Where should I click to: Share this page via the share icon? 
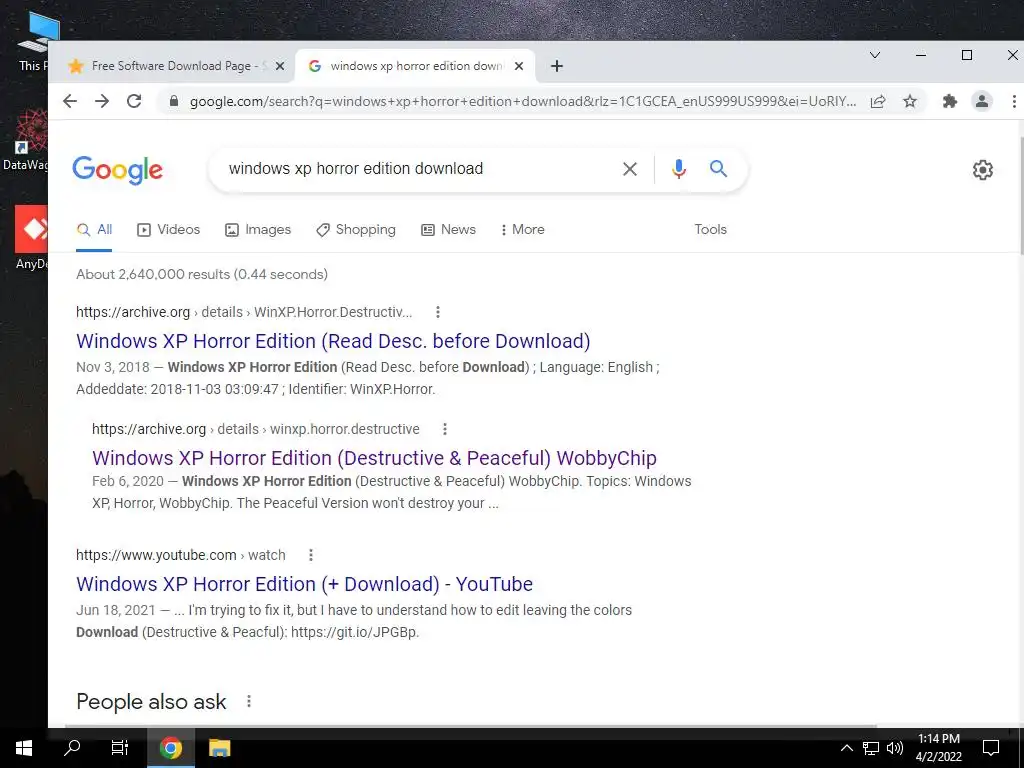pos(878,101)
